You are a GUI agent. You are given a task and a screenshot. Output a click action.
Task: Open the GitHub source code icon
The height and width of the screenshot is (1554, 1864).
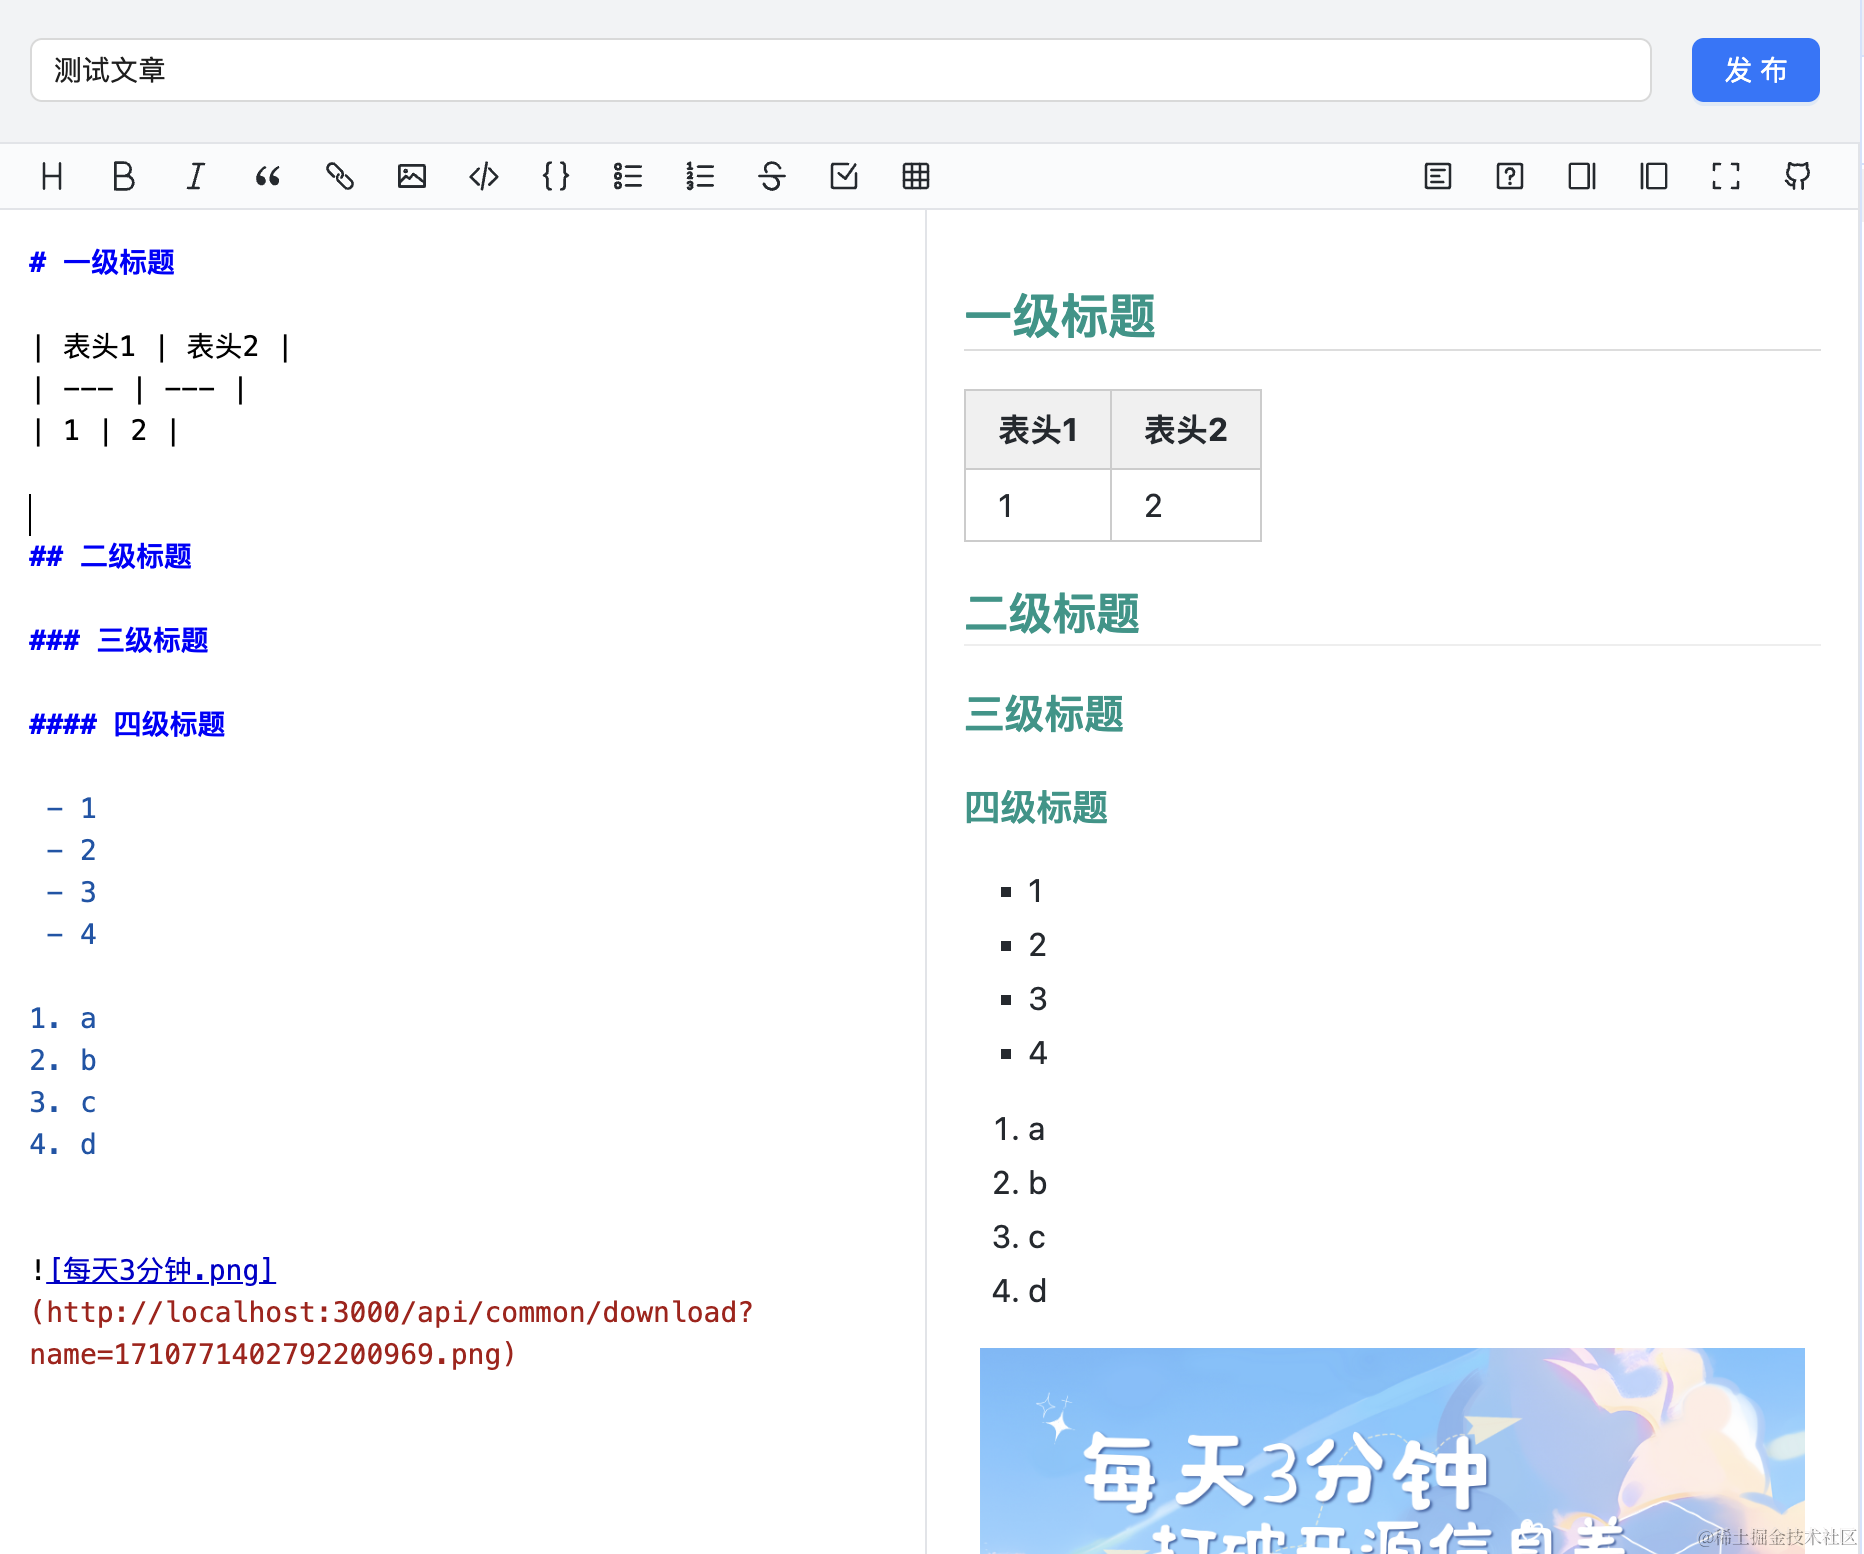pos(1798,177)
